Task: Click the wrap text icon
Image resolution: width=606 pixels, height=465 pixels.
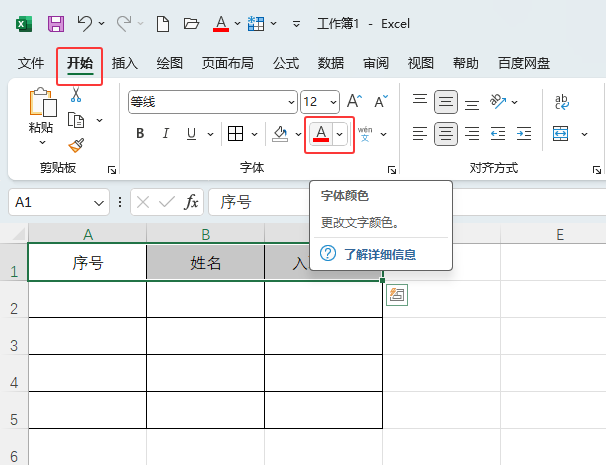Action: pos(562,102)
